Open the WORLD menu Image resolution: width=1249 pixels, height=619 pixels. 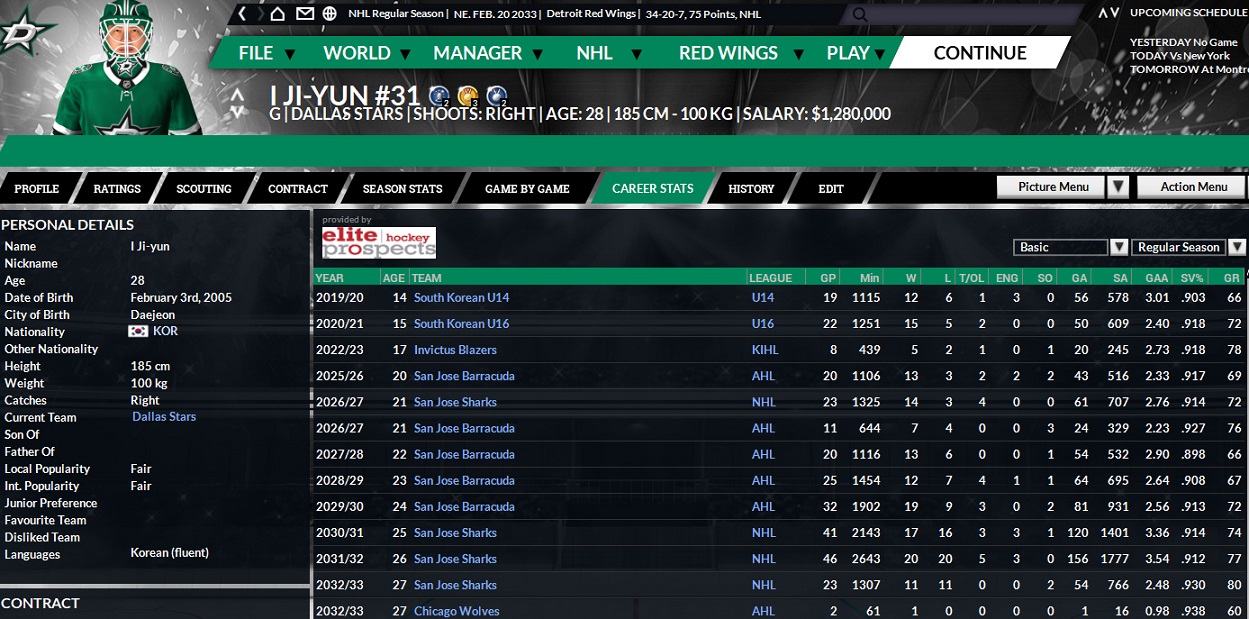click(x=357, y=53)
